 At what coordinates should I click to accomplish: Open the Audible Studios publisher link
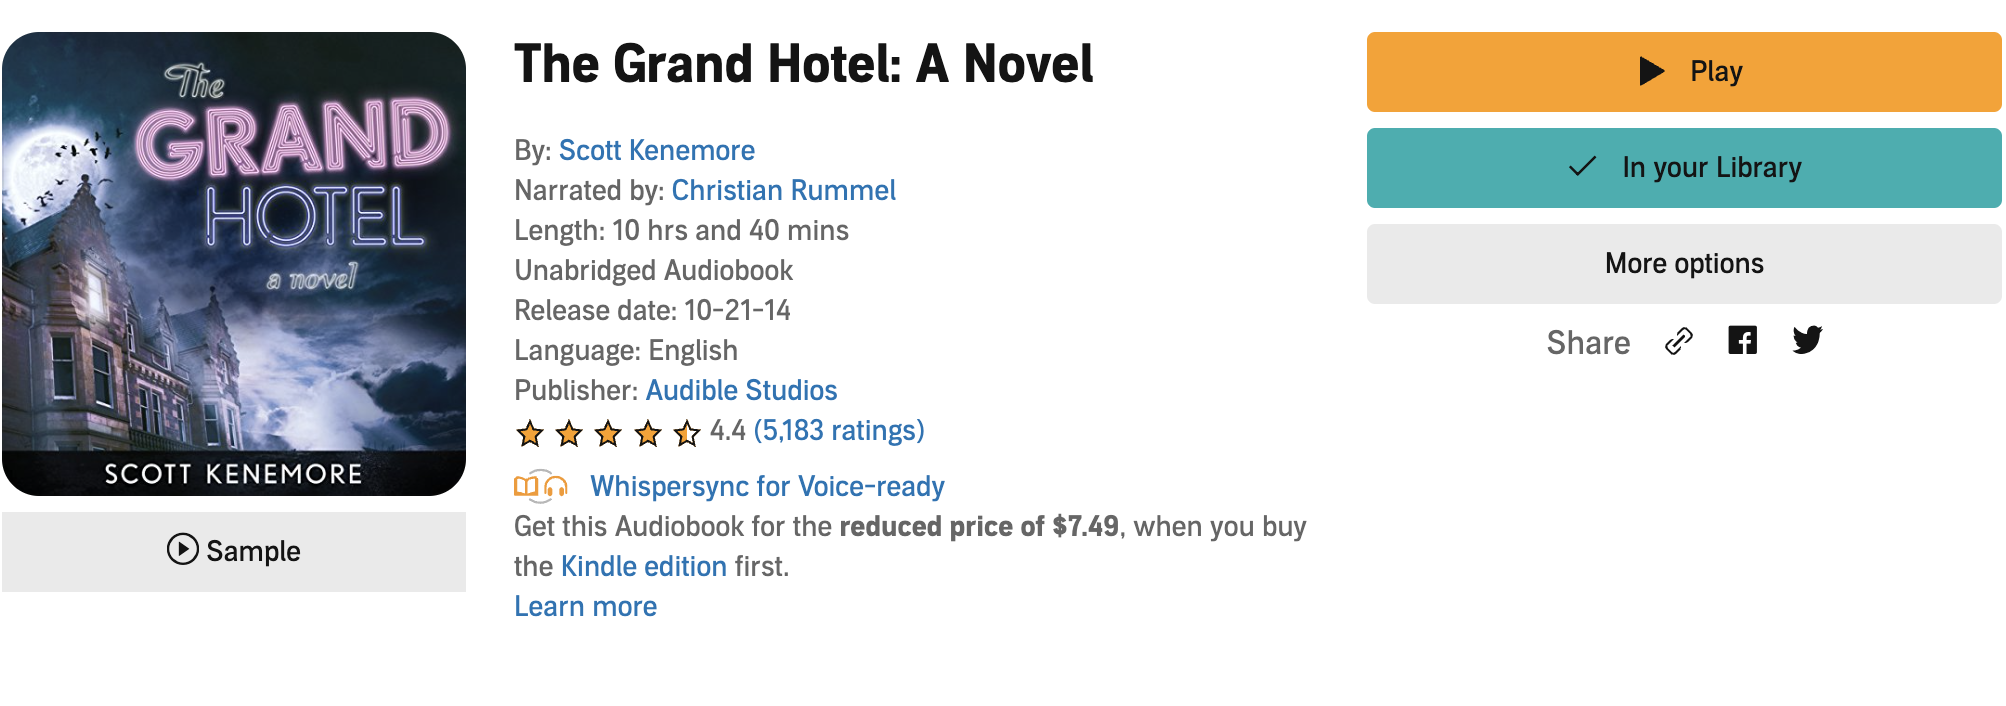pyautogui.click(x=741, y=390)
